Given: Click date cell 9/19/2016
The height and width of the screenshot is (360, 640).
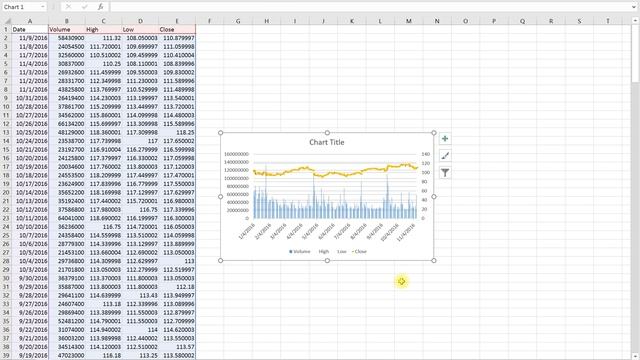Looking at the screenshot, I should [x=30, y=355].
